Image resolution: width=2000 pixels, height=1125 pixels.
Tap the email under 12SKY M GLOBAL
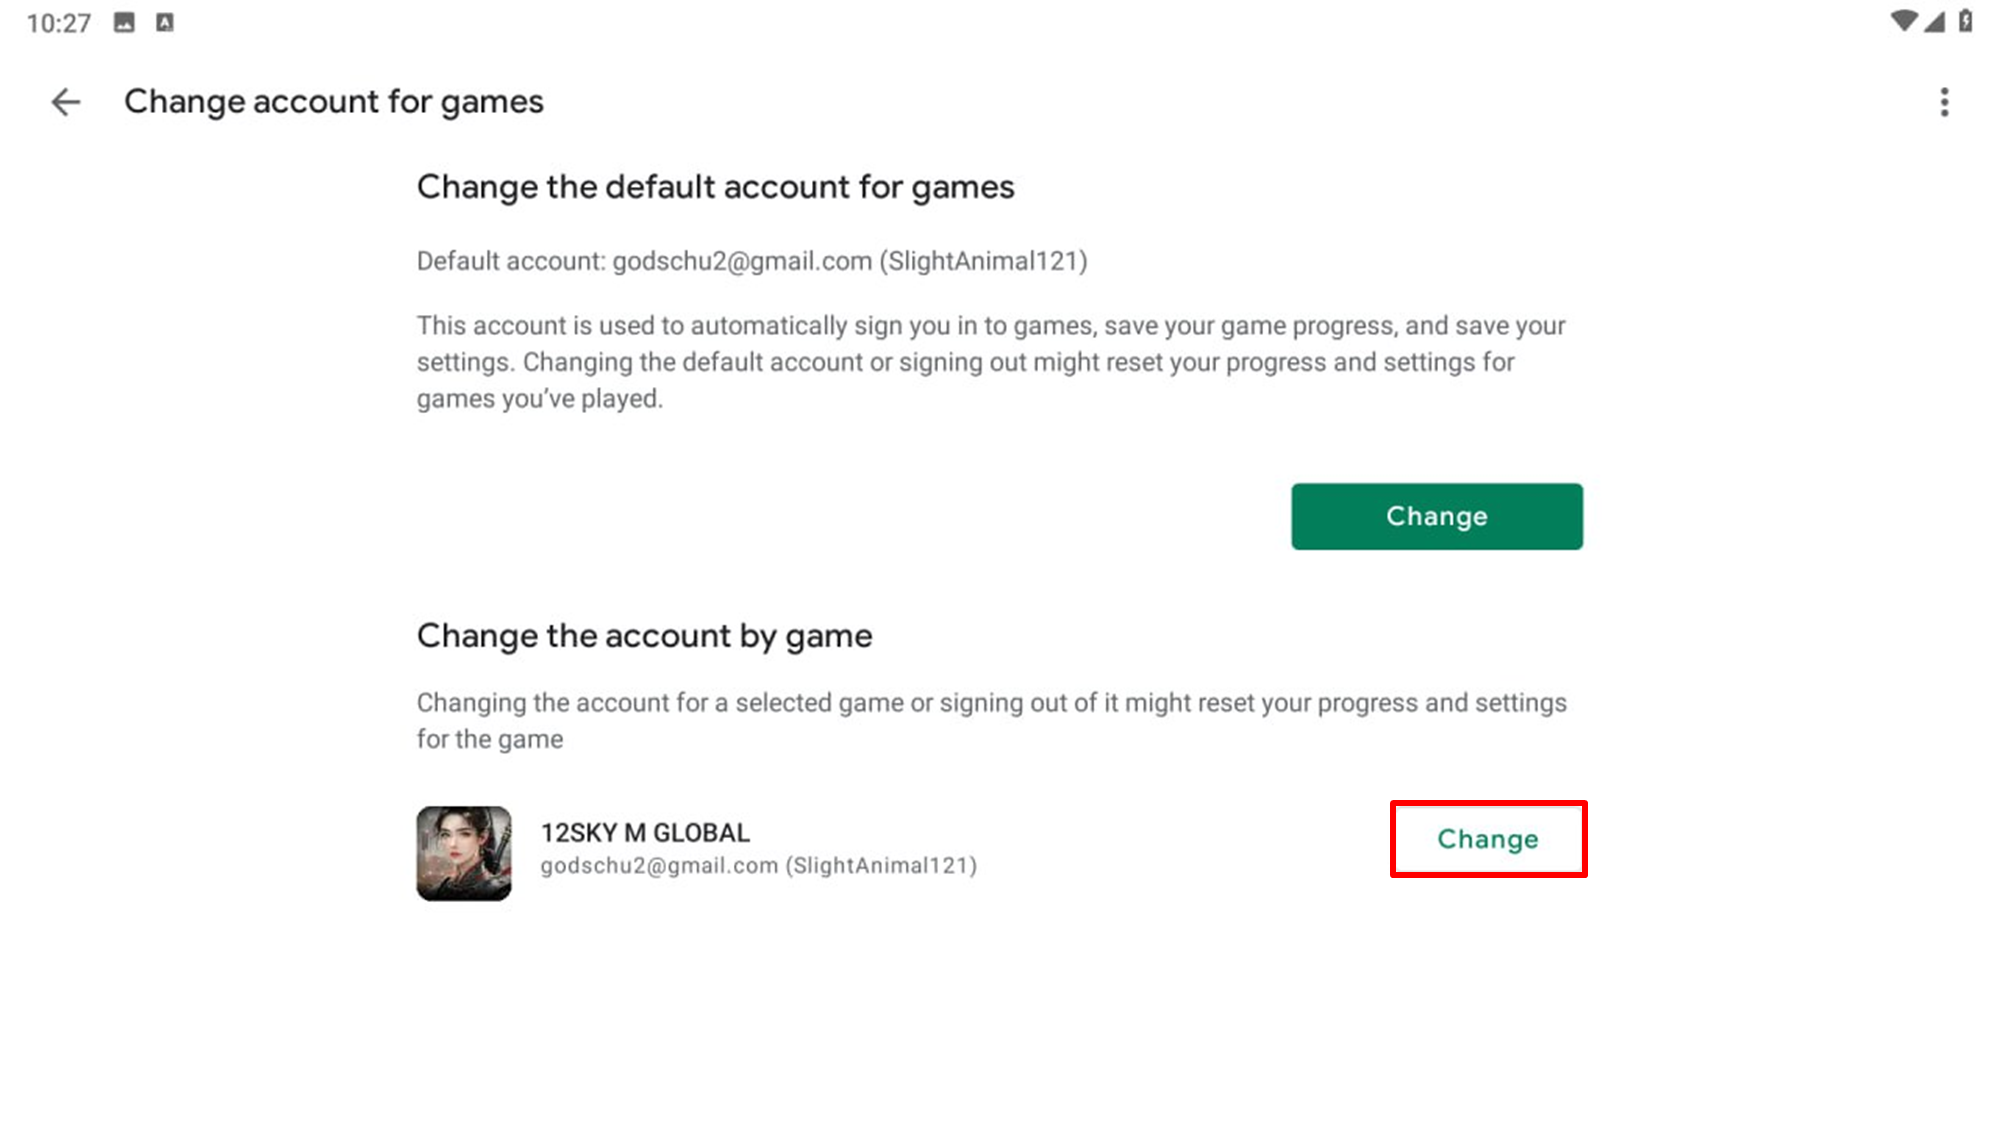(x=758, y=865)
